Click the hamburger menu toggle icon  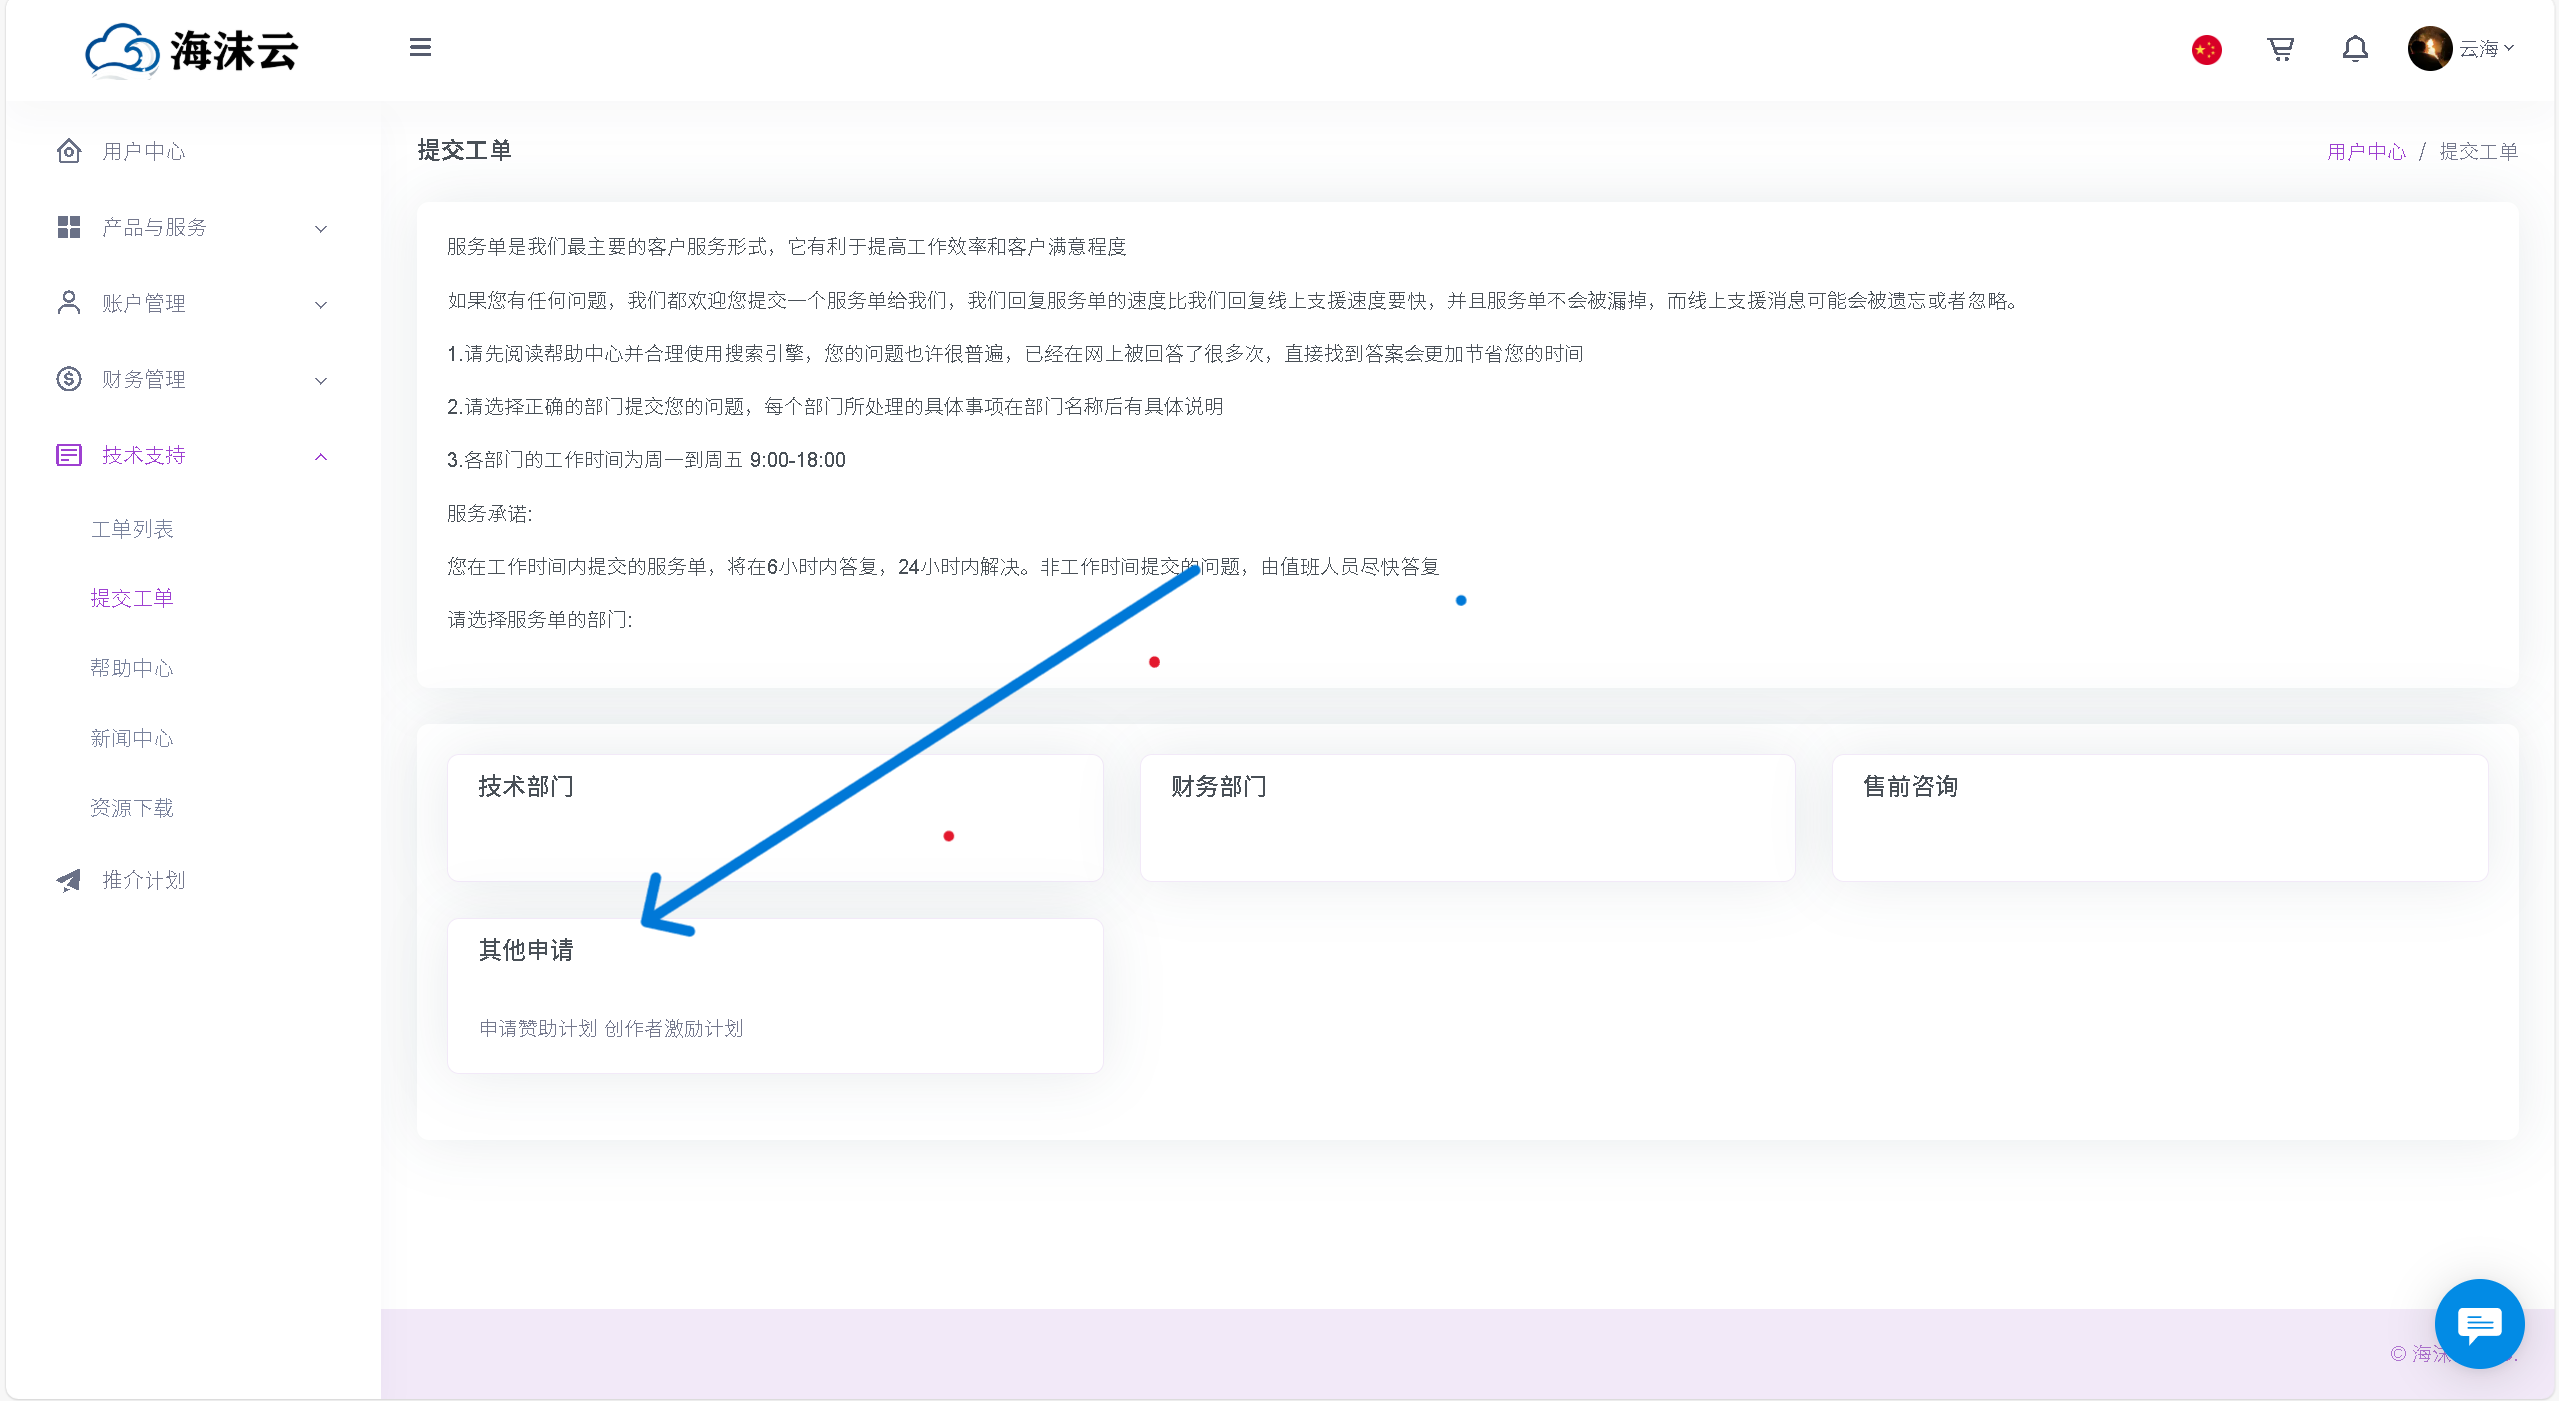click(x=420, y=47)
